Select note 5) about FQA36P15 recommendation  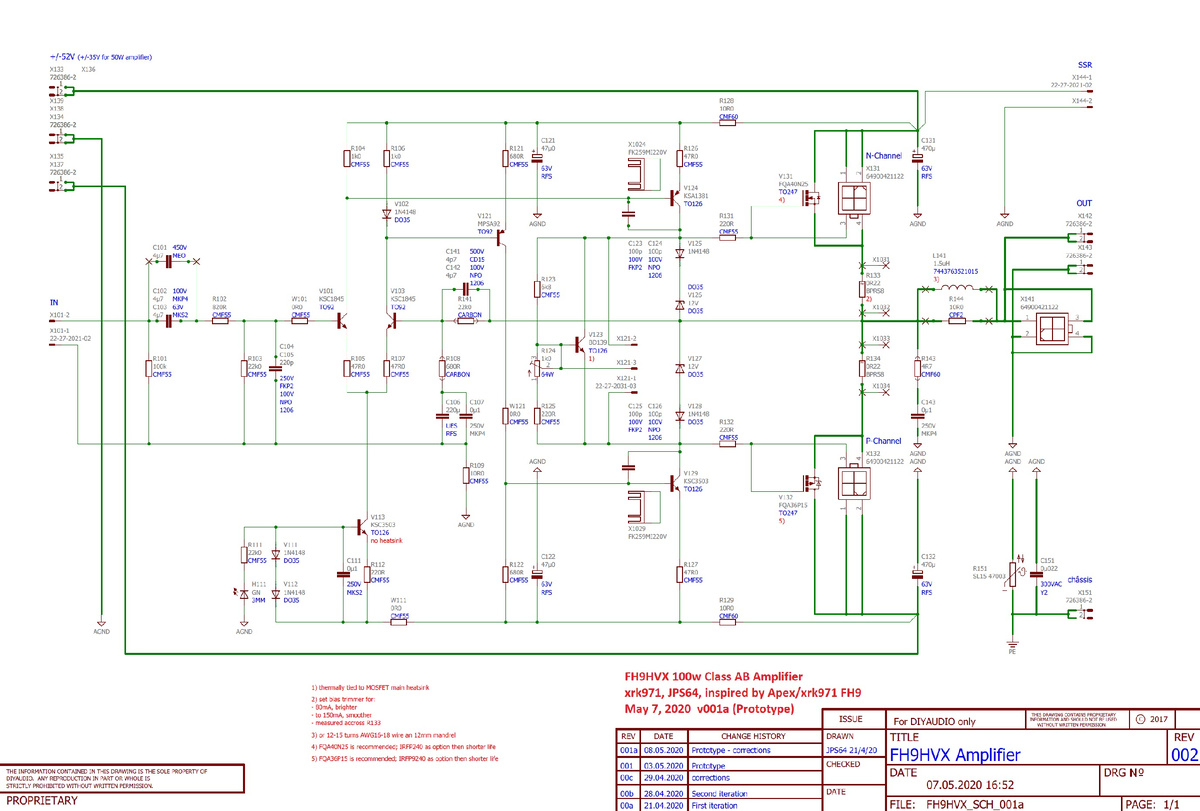tap(404, 759)
